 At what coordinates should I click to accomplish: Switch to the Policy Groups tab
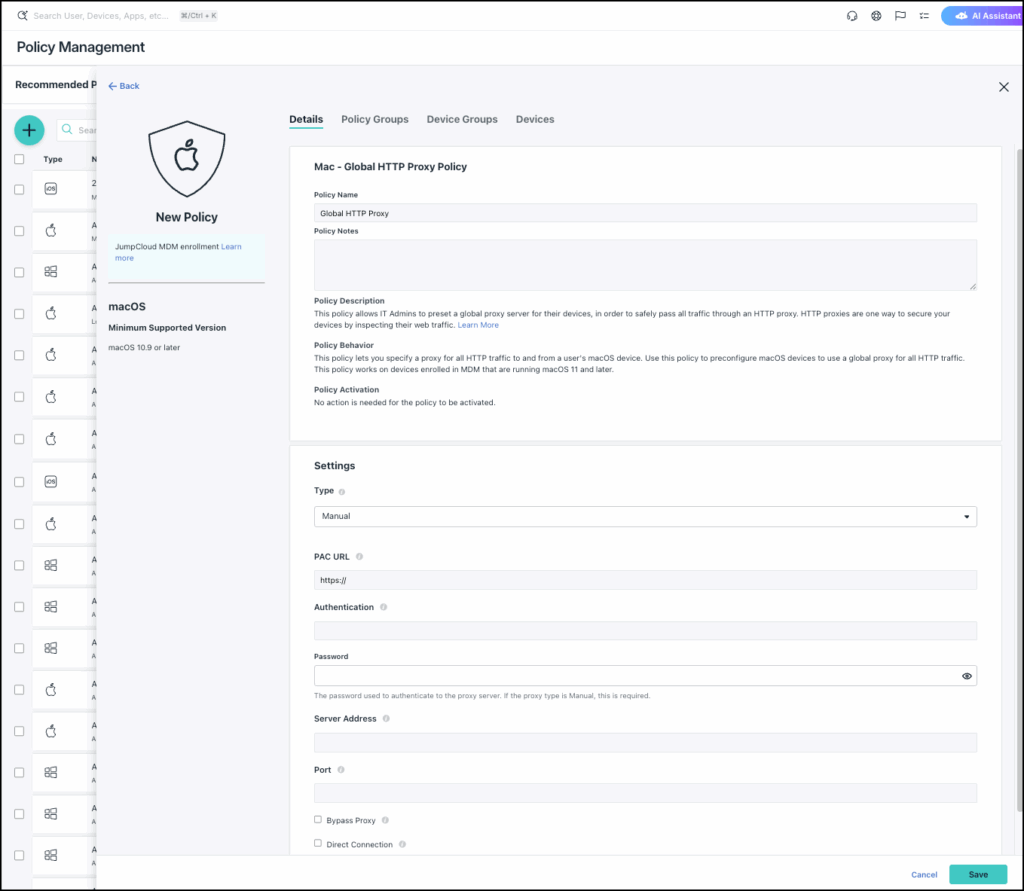[374, 119]
